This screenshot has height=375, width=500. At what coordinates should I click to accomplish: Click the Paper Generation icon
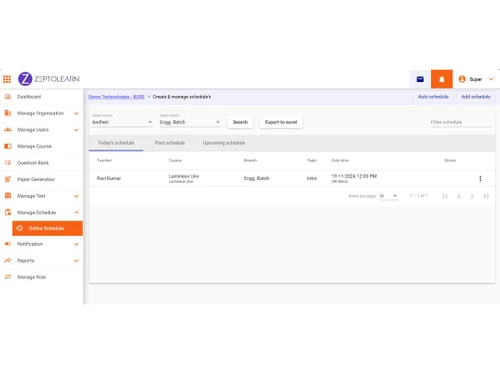(8, 179)
